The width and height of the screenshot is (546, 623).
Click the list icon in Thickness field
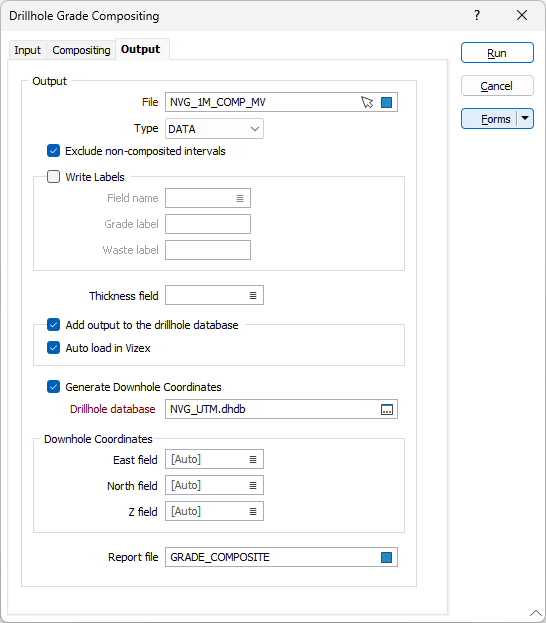253,296
